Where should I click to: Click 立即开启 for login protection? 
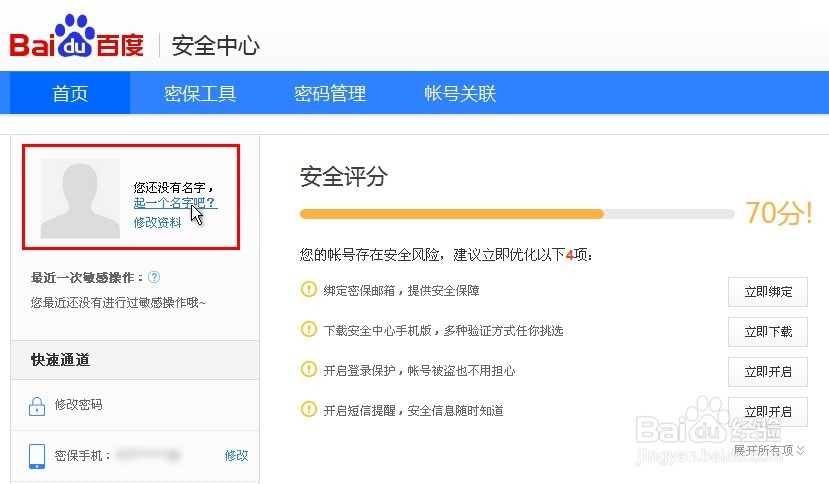point(767,372)
